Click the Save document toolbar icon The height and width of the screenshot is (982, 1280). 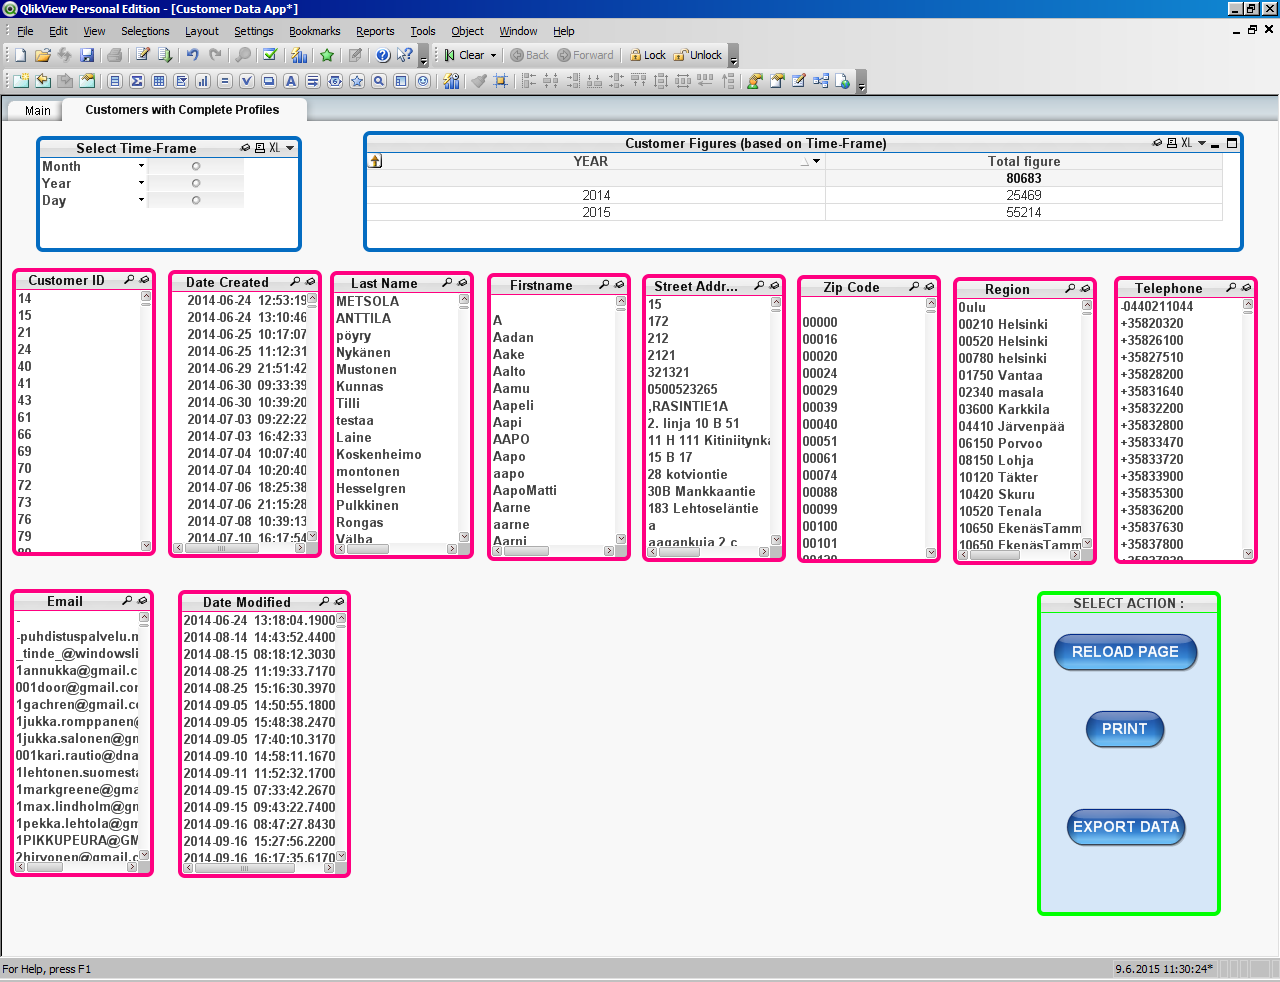tap(87, 55)
